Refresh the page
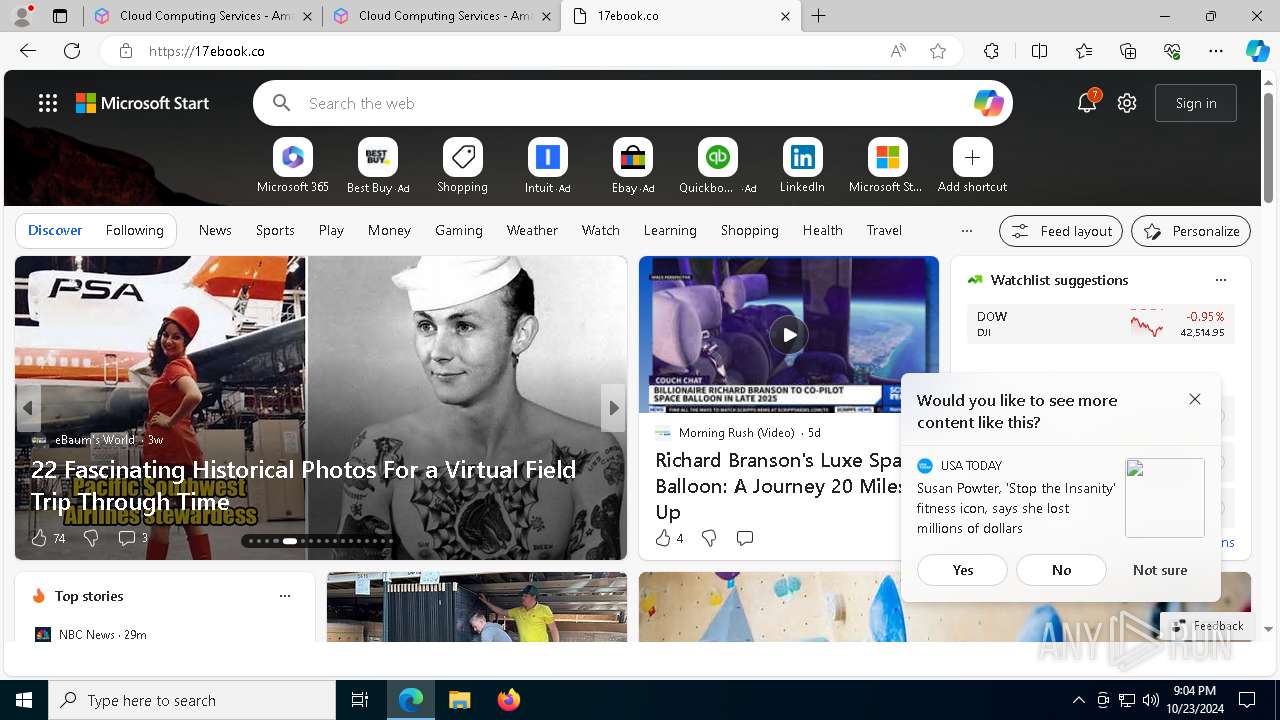1280x720 pixels. [x=72, y=51]
